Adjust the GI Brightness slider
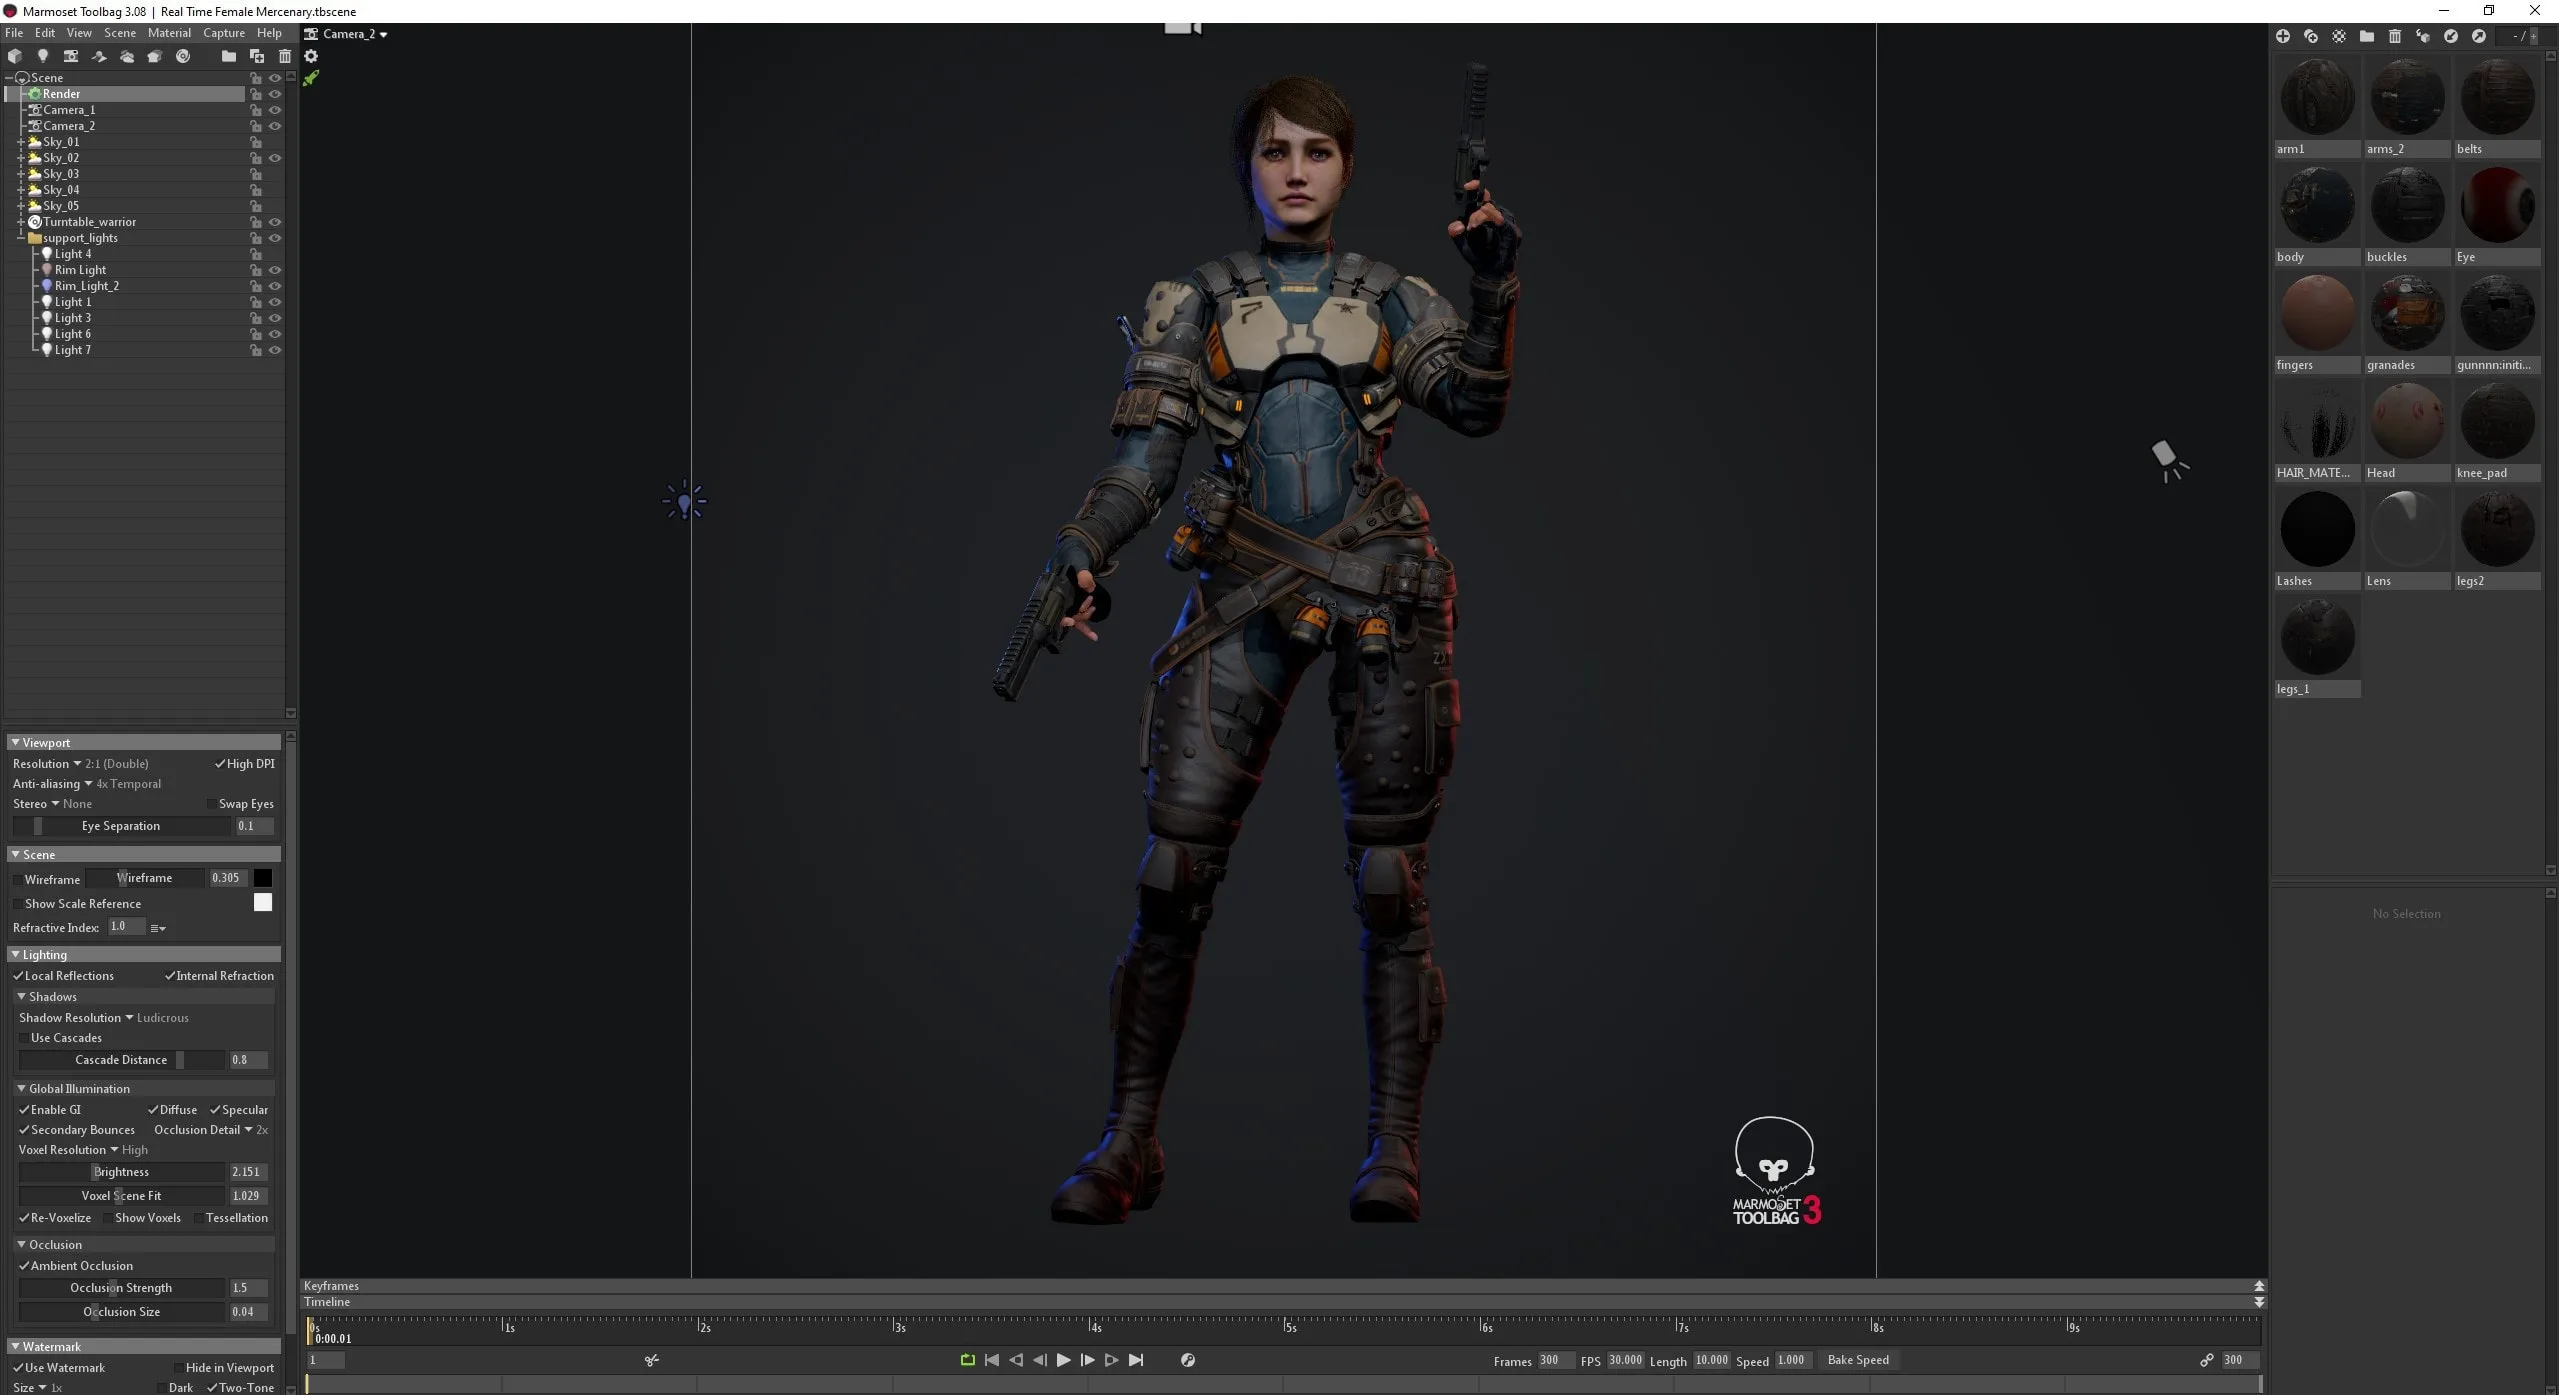The height and width of the screenshot is (1395, 2559). [x=121, y=1172]
